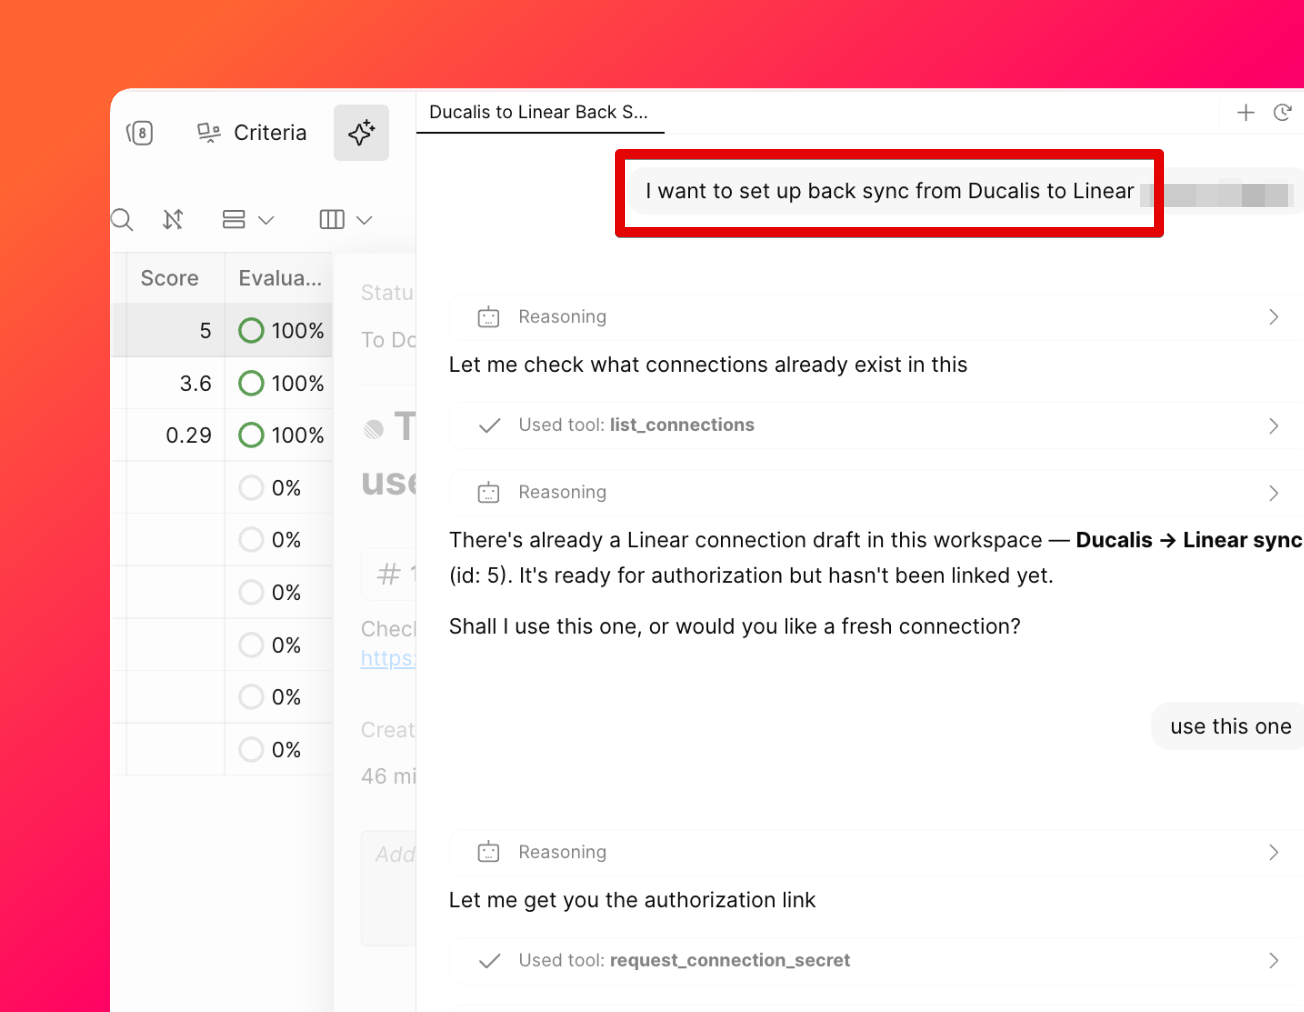Open the columns view dropdown
The width and height of the screenshot is (1304, 1012).
(345, 219)
